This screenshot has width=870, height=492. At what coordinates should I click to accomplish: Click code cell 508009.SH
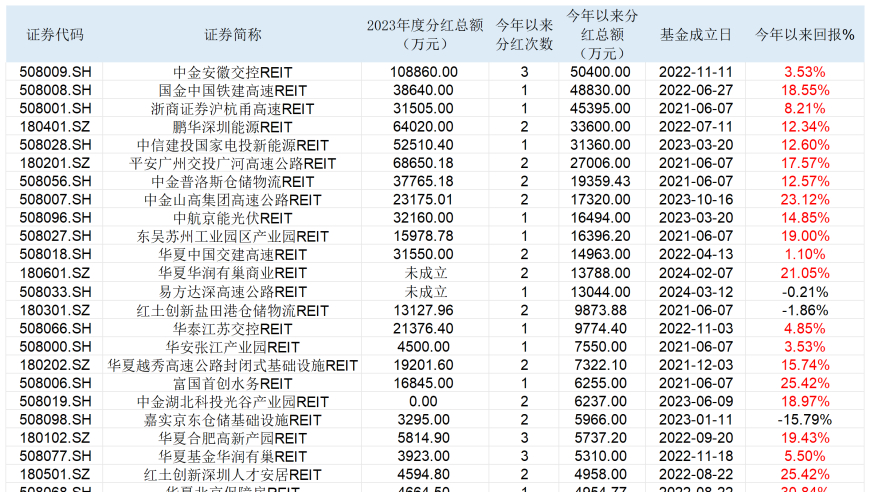55,72
